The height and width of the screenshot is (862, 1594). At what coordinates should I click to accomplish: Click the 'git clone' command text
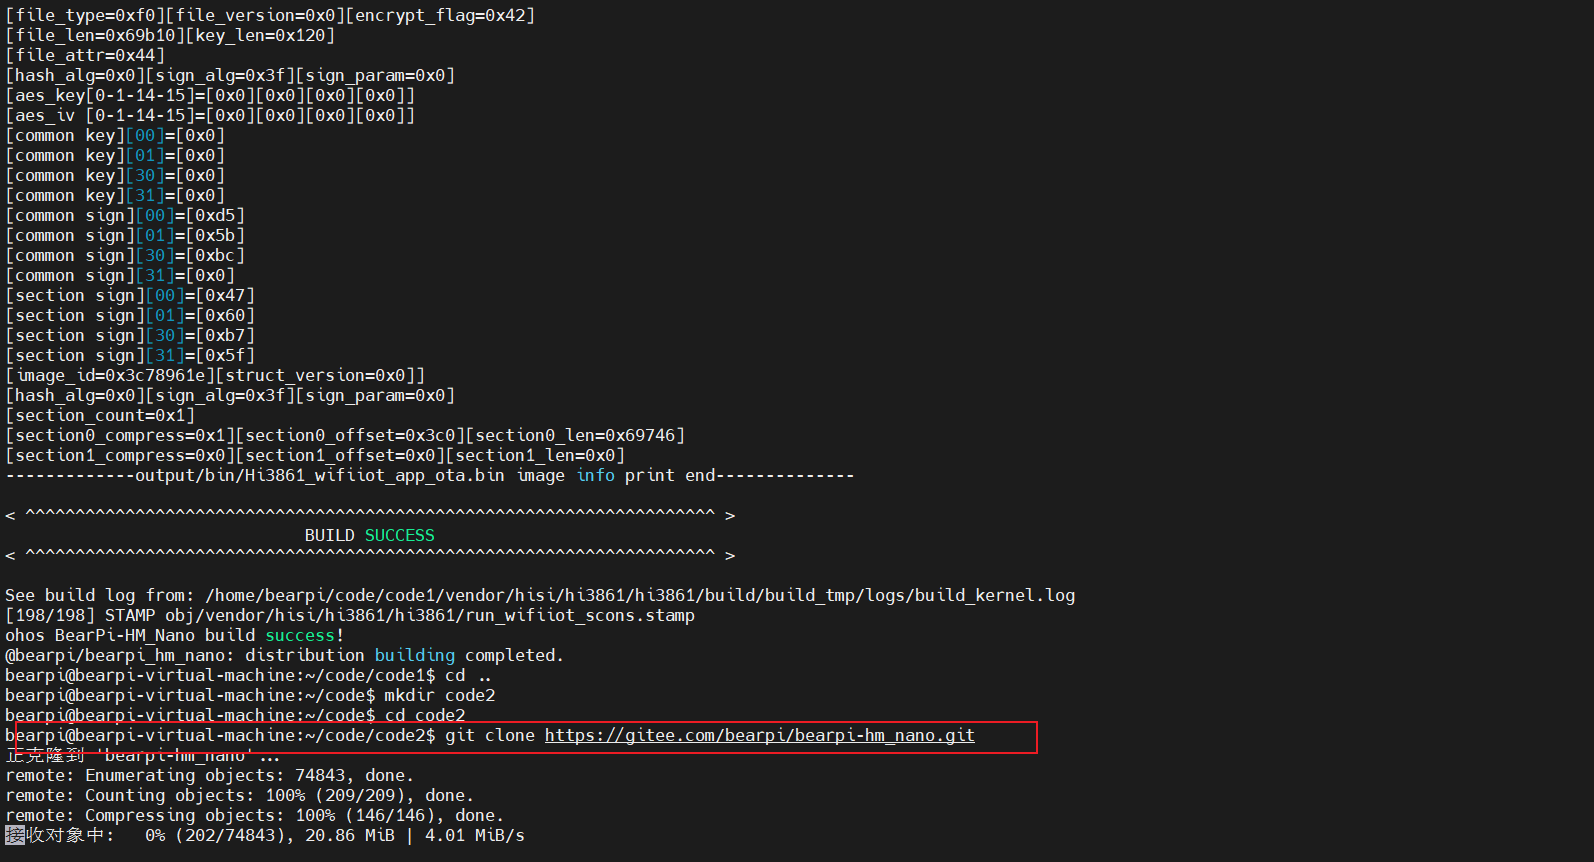(490, 736)
